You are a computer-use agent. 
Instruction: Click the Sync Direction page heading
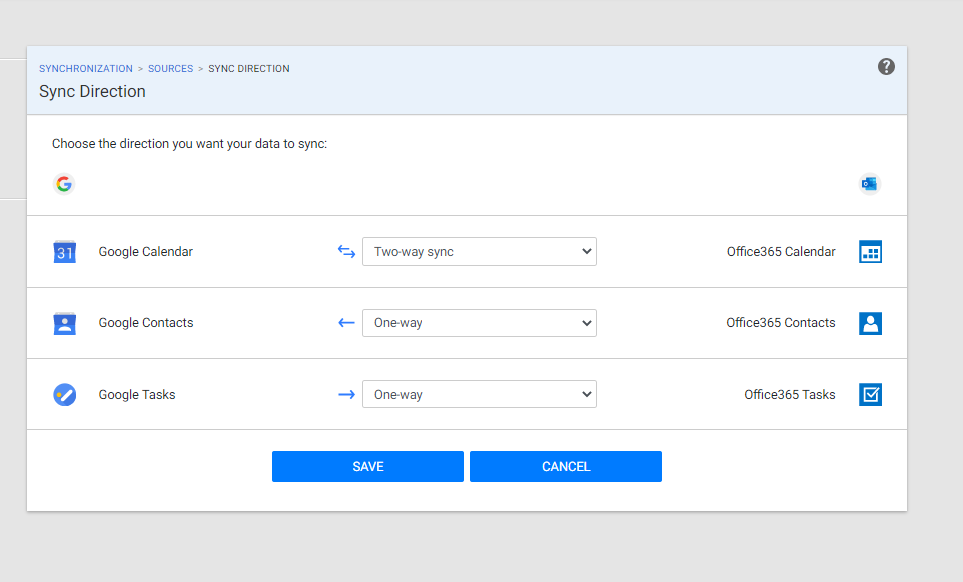click(92, 91)
